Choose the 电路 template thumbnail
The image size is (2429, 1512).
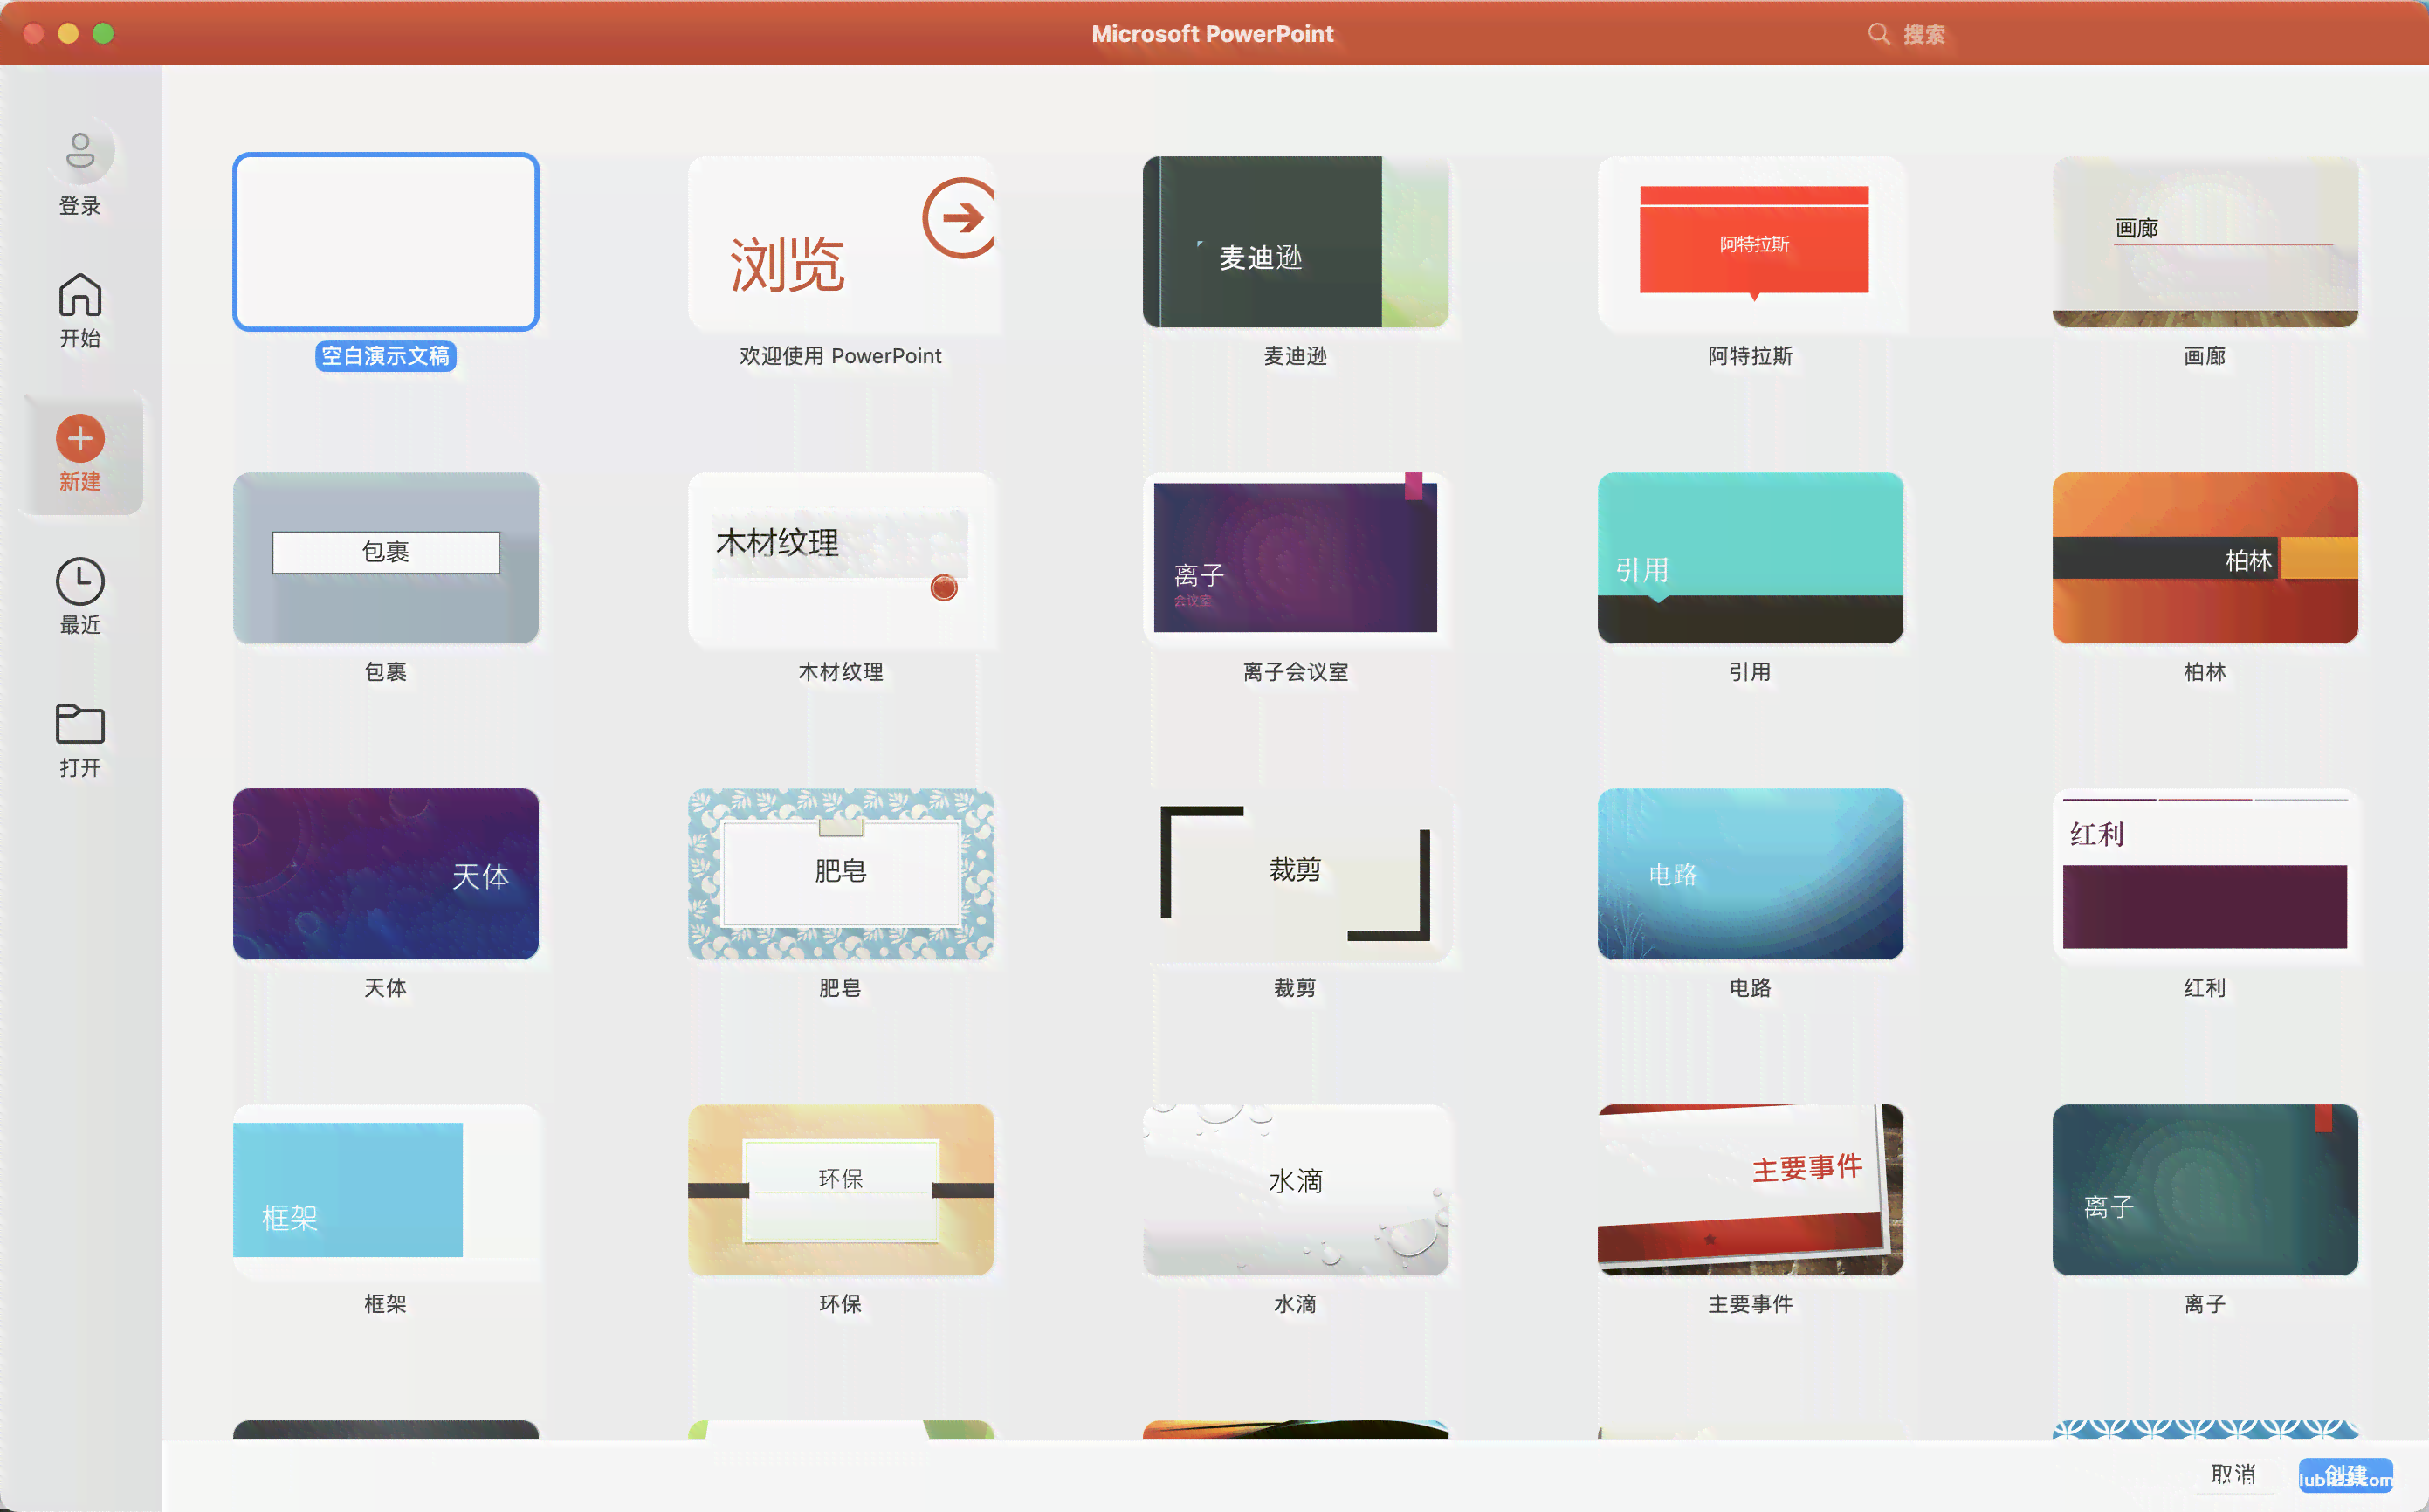1751,873
